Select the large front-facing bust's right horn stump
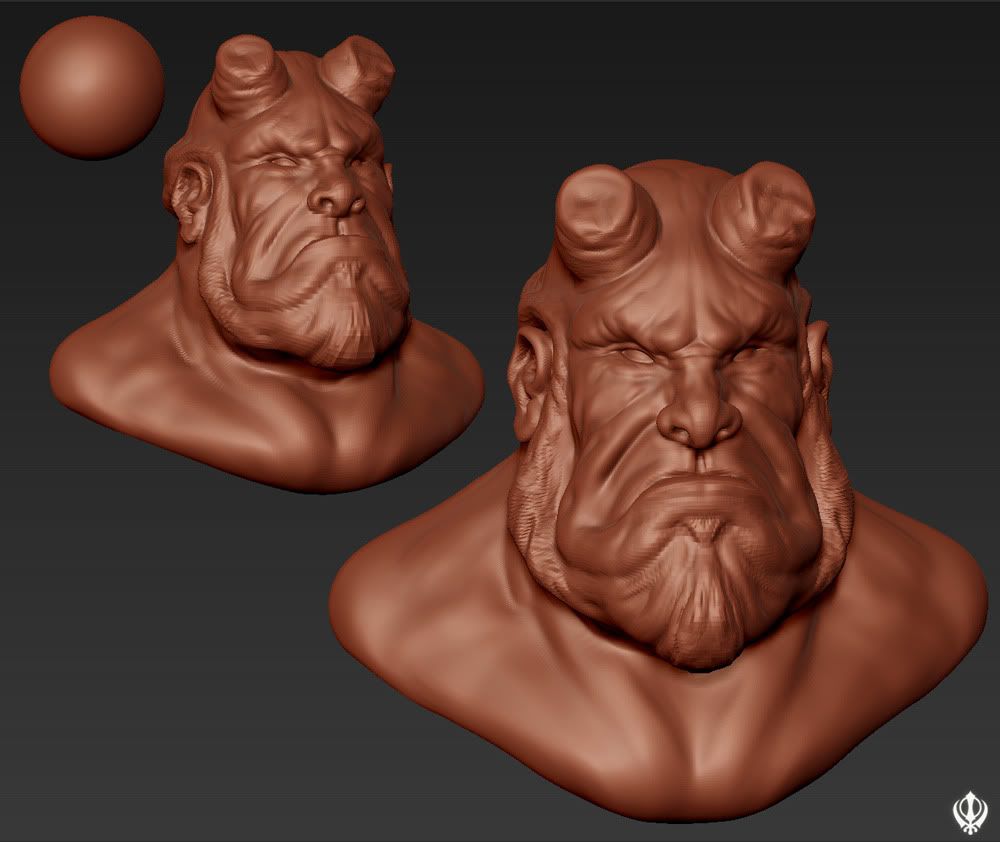Screen dimensions: 1000x842 pos(766,213)
